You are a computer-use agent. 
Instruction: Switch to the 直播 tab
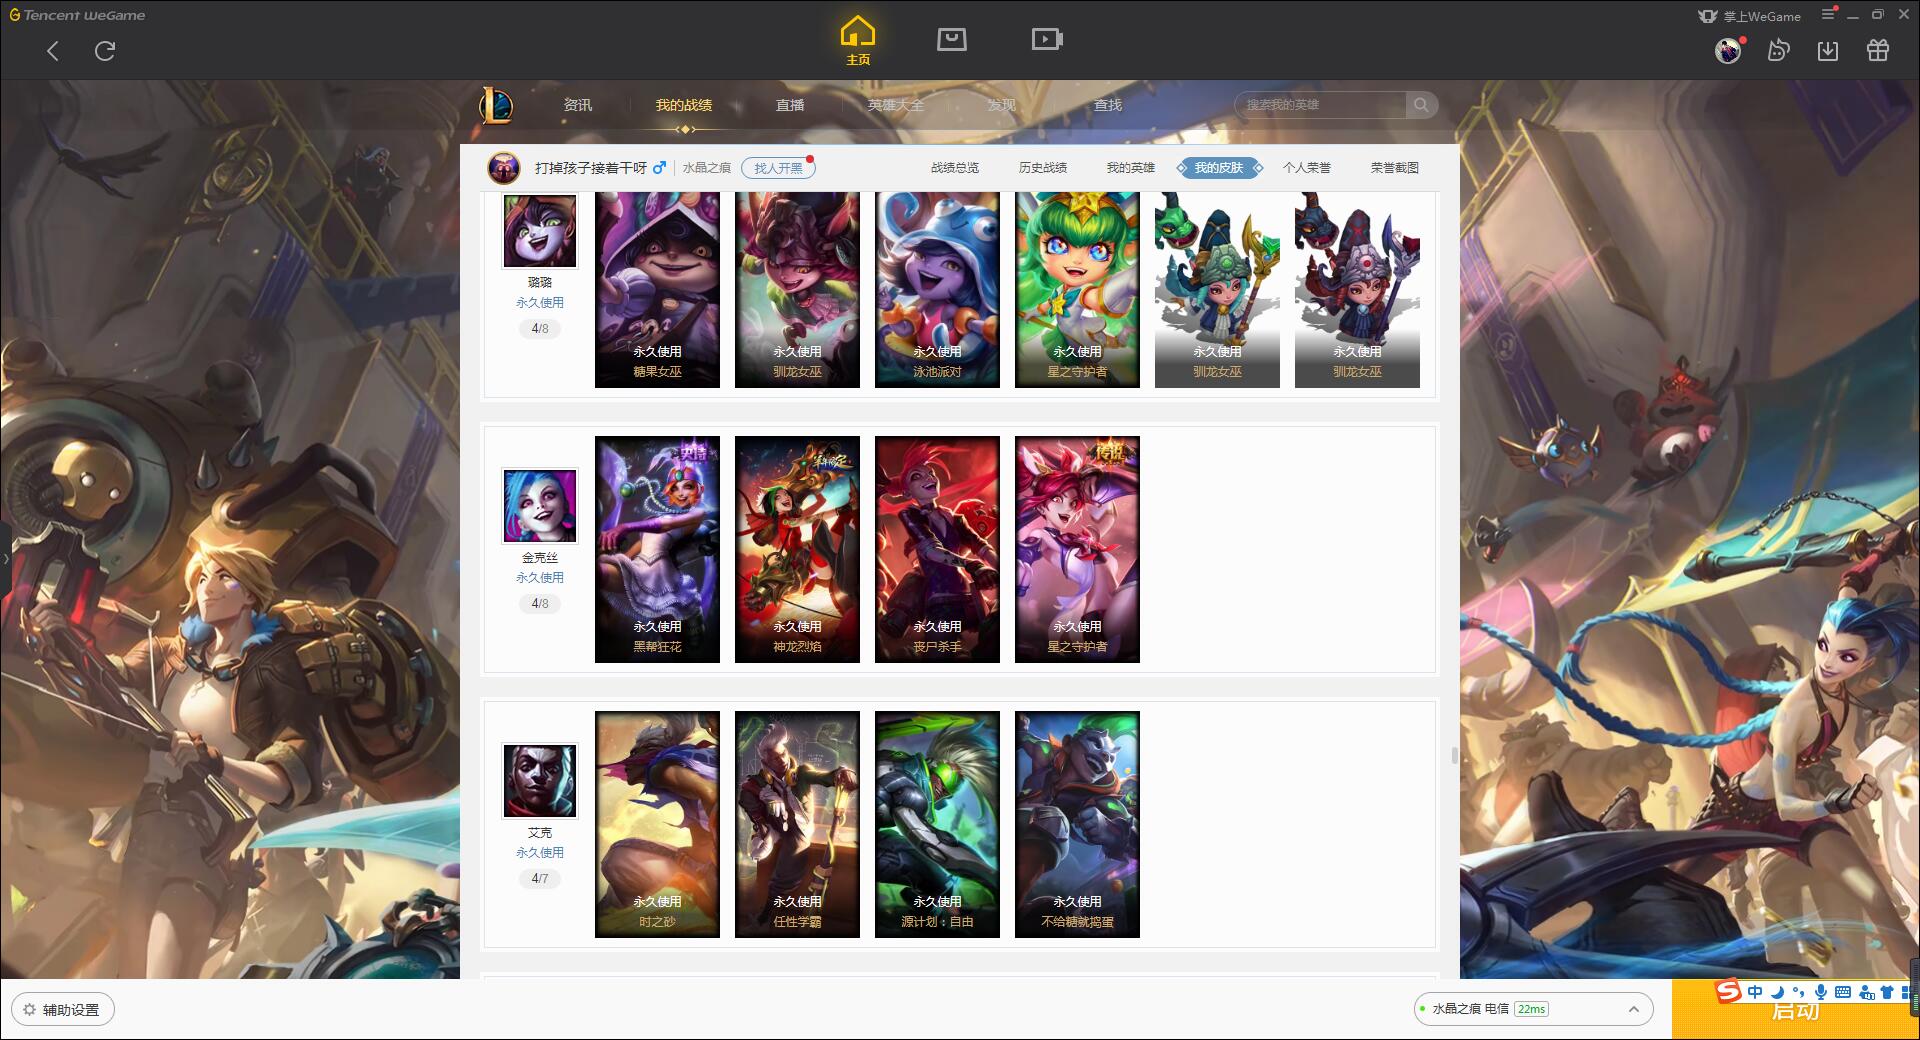(x=790, y=105)
